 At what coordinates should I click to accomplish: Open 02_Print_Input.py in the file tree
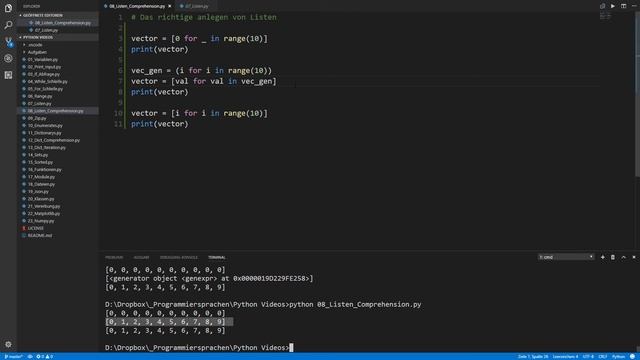(x=58, y=67)
